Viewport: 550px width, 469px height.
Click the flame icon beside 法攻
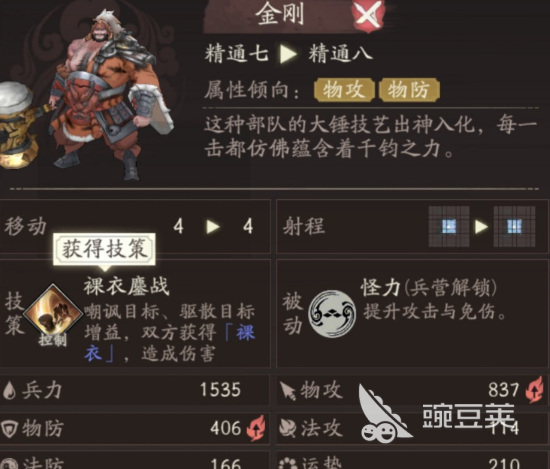click(x=288, y=428)
